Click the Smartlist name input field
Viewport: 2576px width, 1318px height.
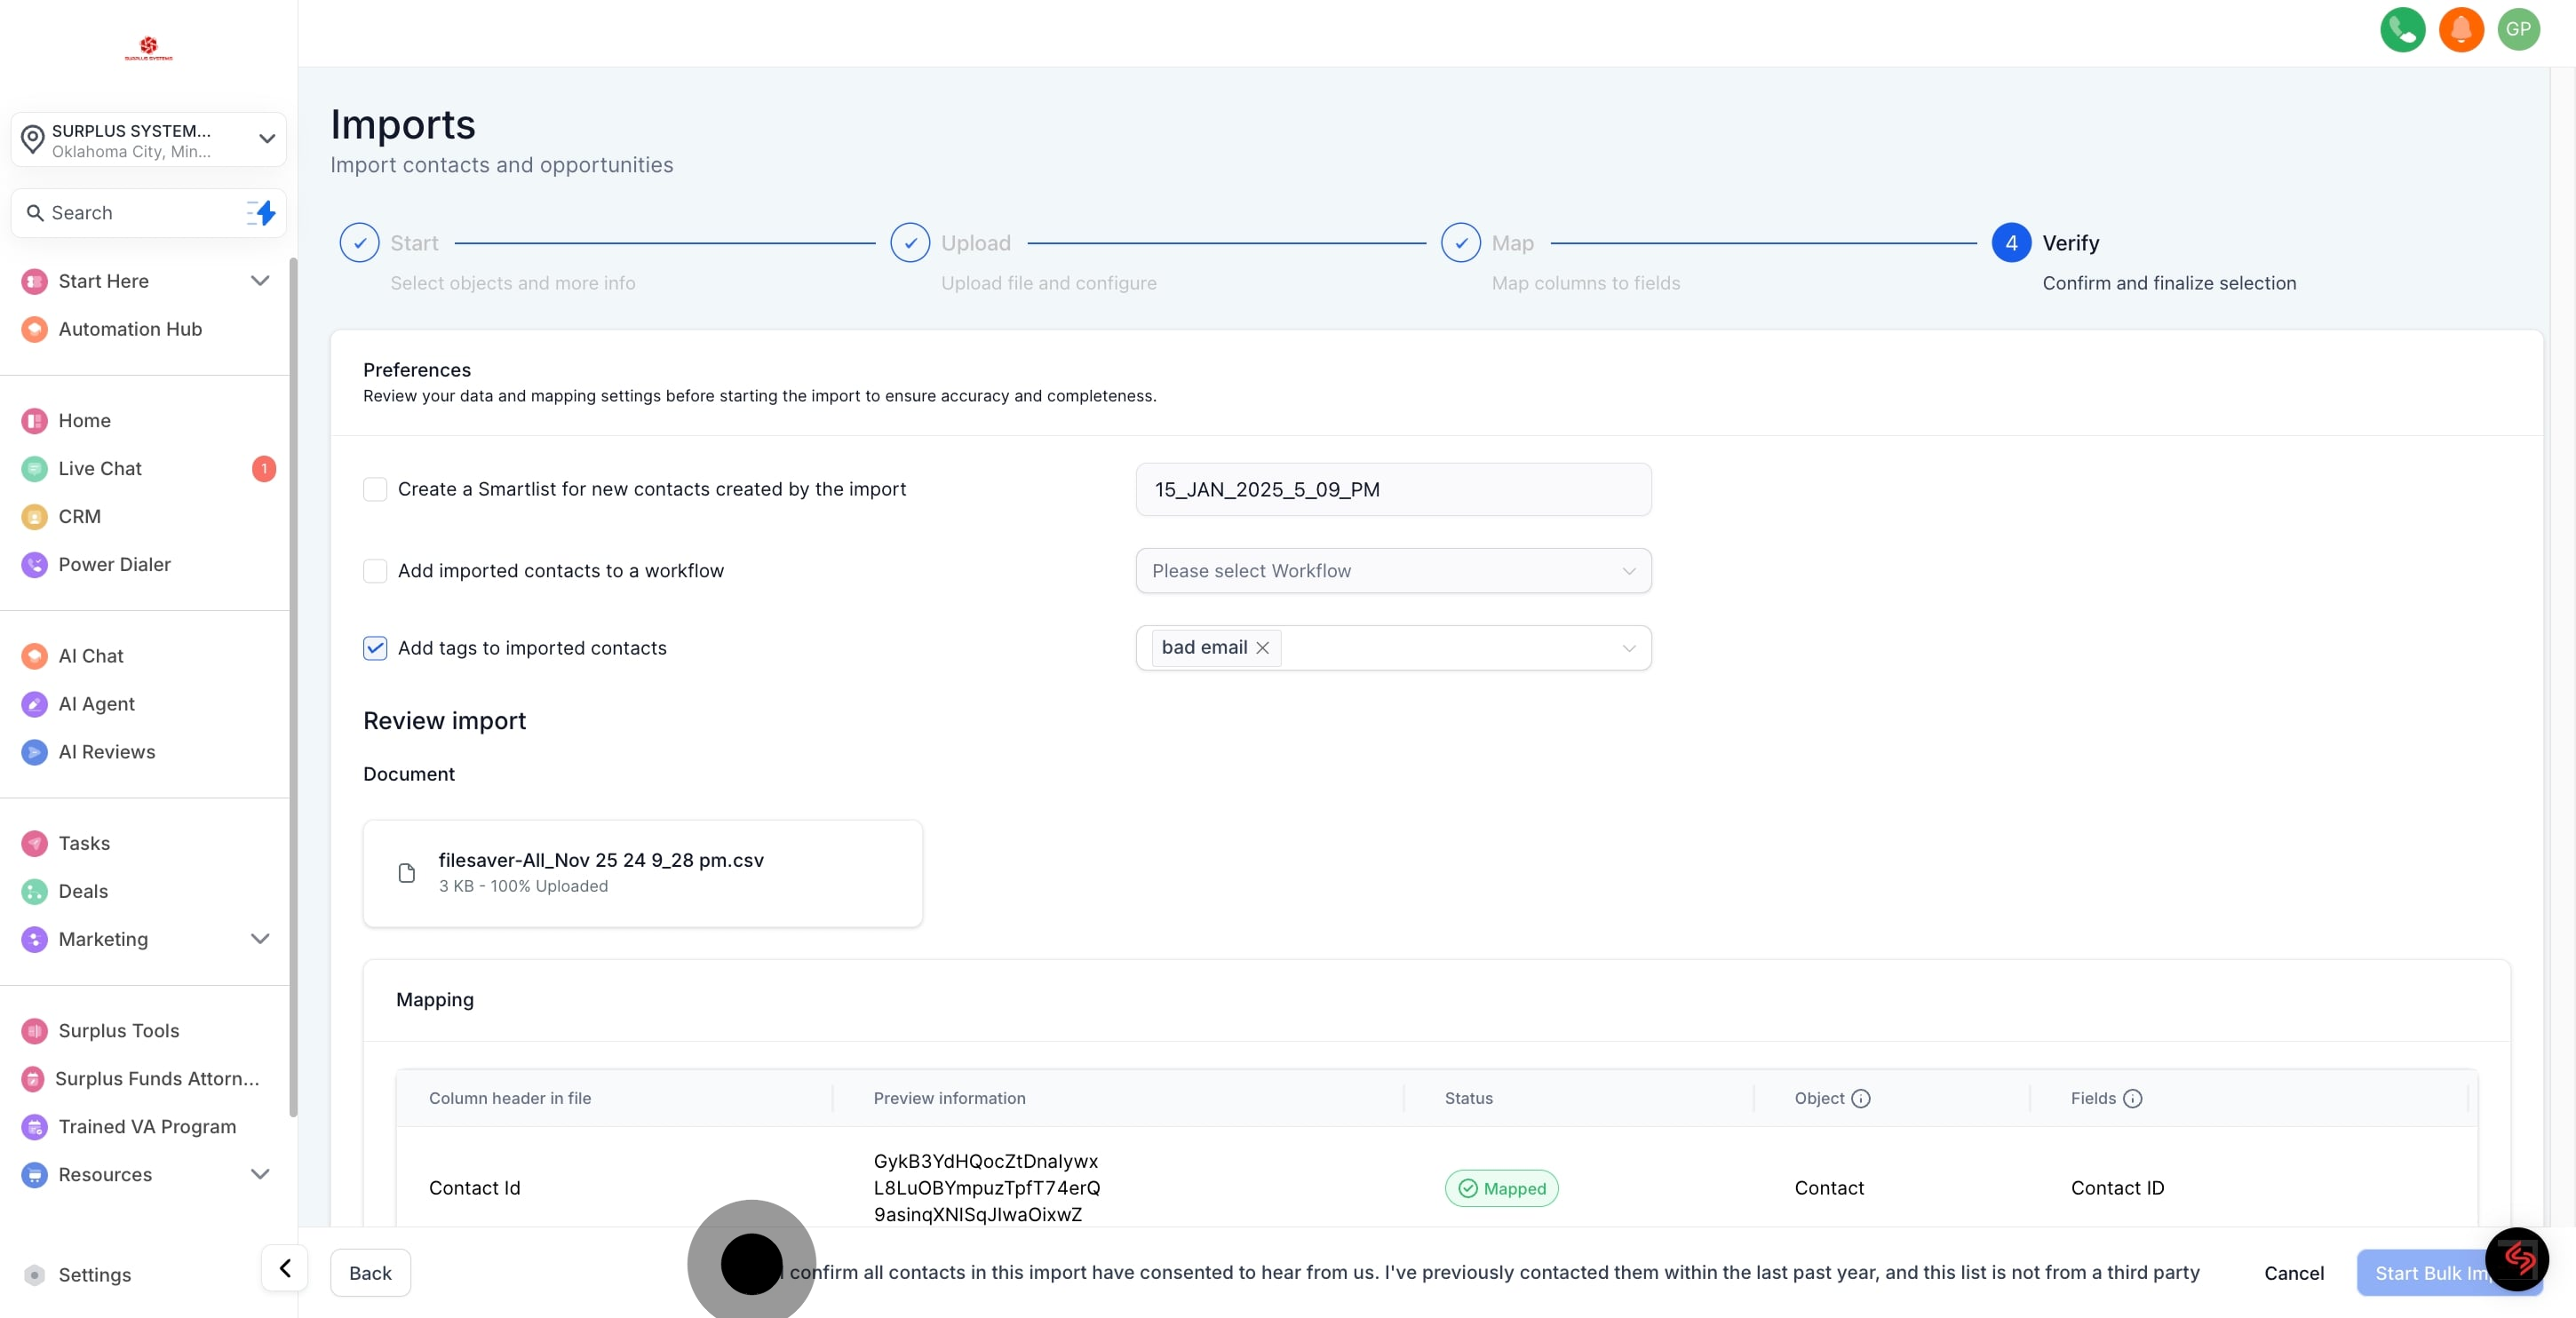pos(1392,489)
